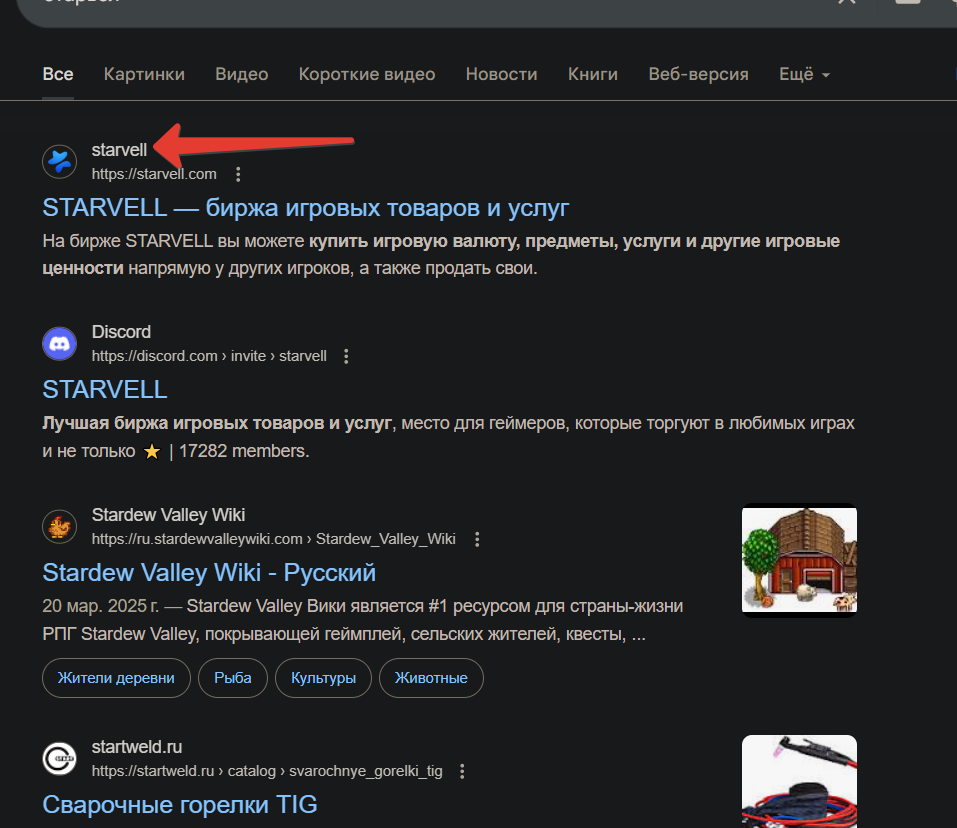Click the starvell site name text

coord(119,150)
